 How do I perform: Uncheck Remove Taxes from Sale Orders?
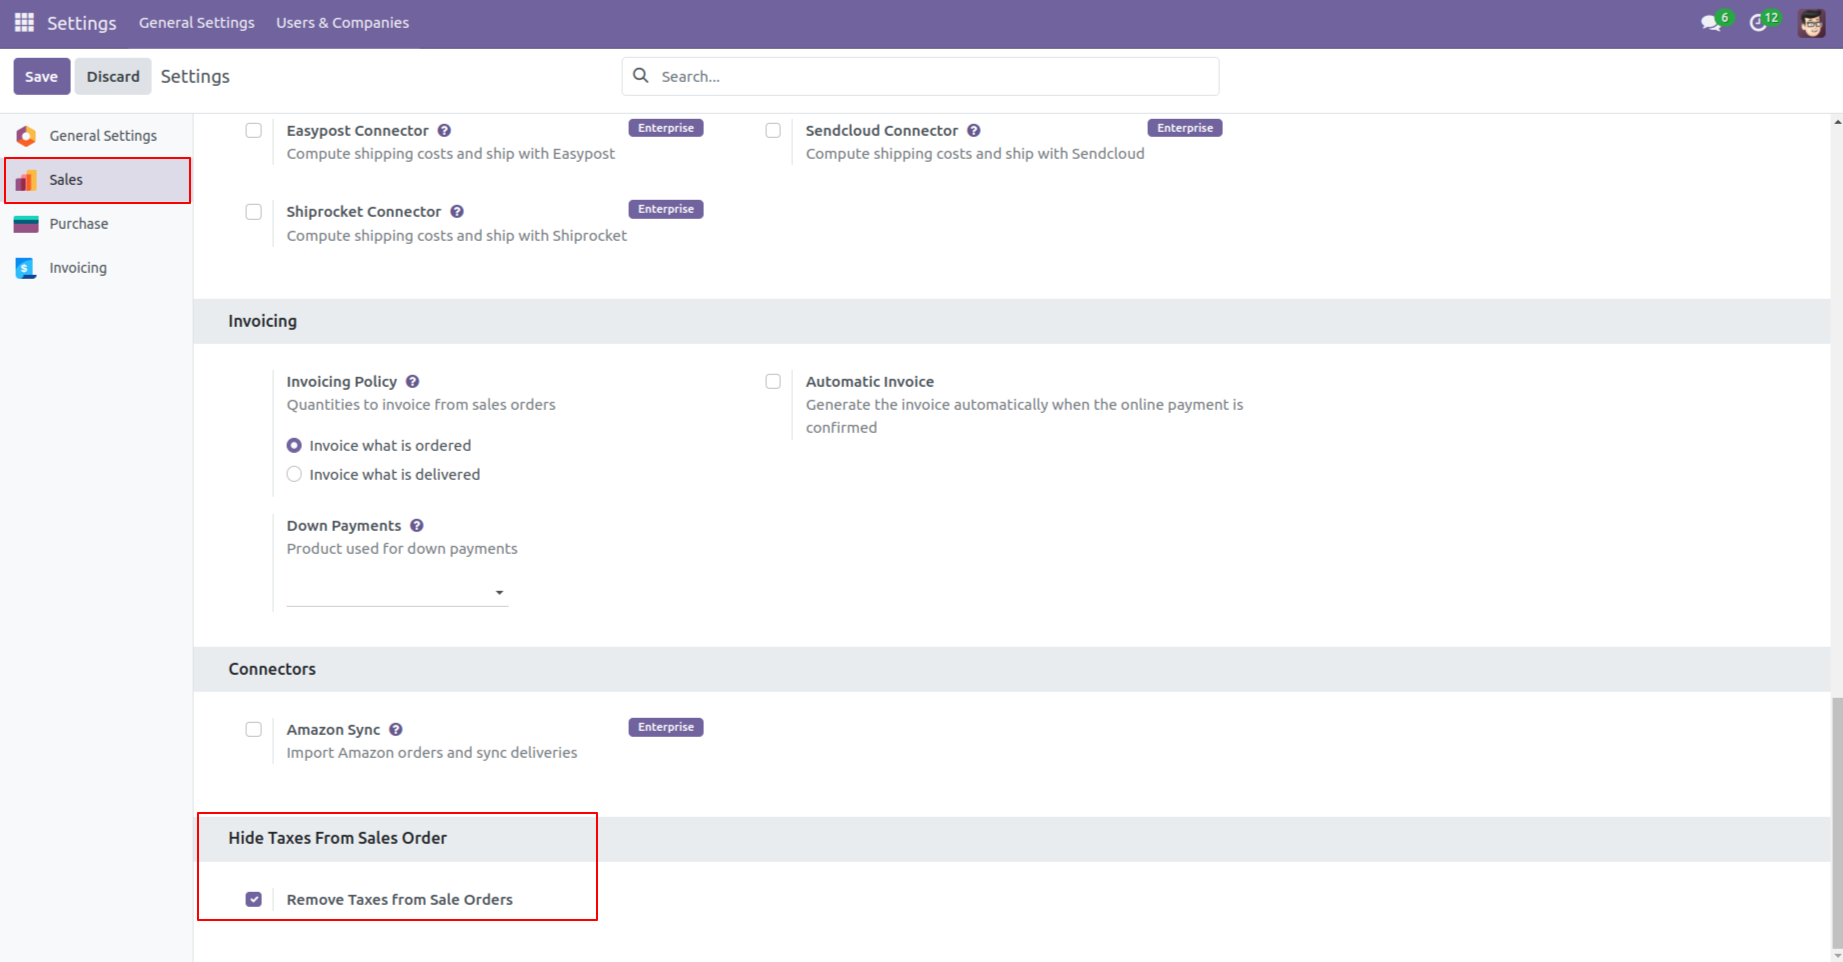(x=253, y=899)
